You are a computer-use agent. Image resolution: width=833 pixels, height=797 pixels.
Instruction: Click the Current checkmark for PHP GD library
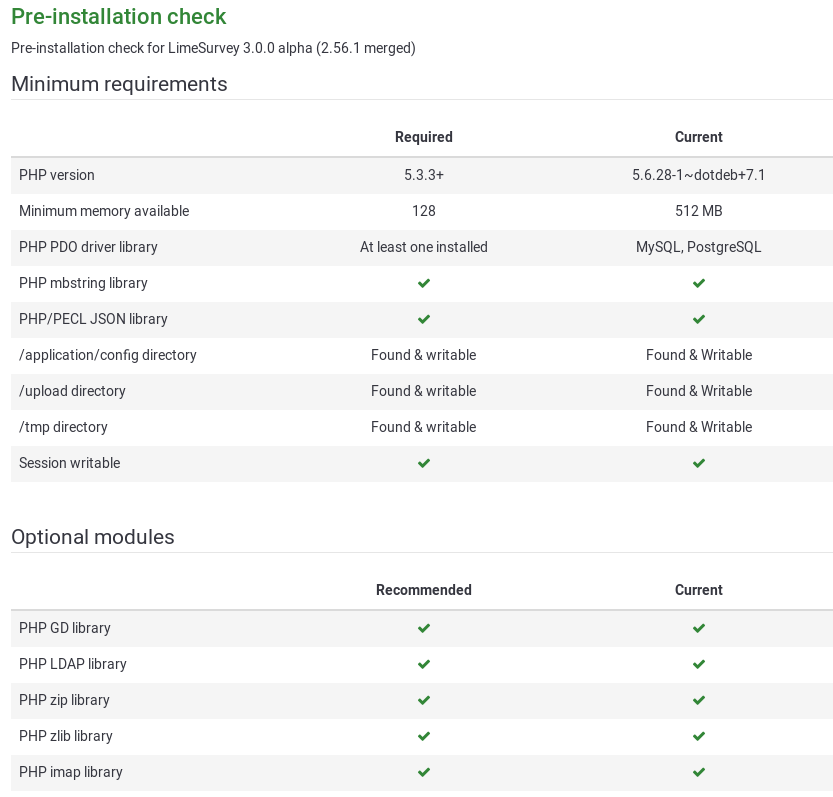698,629
